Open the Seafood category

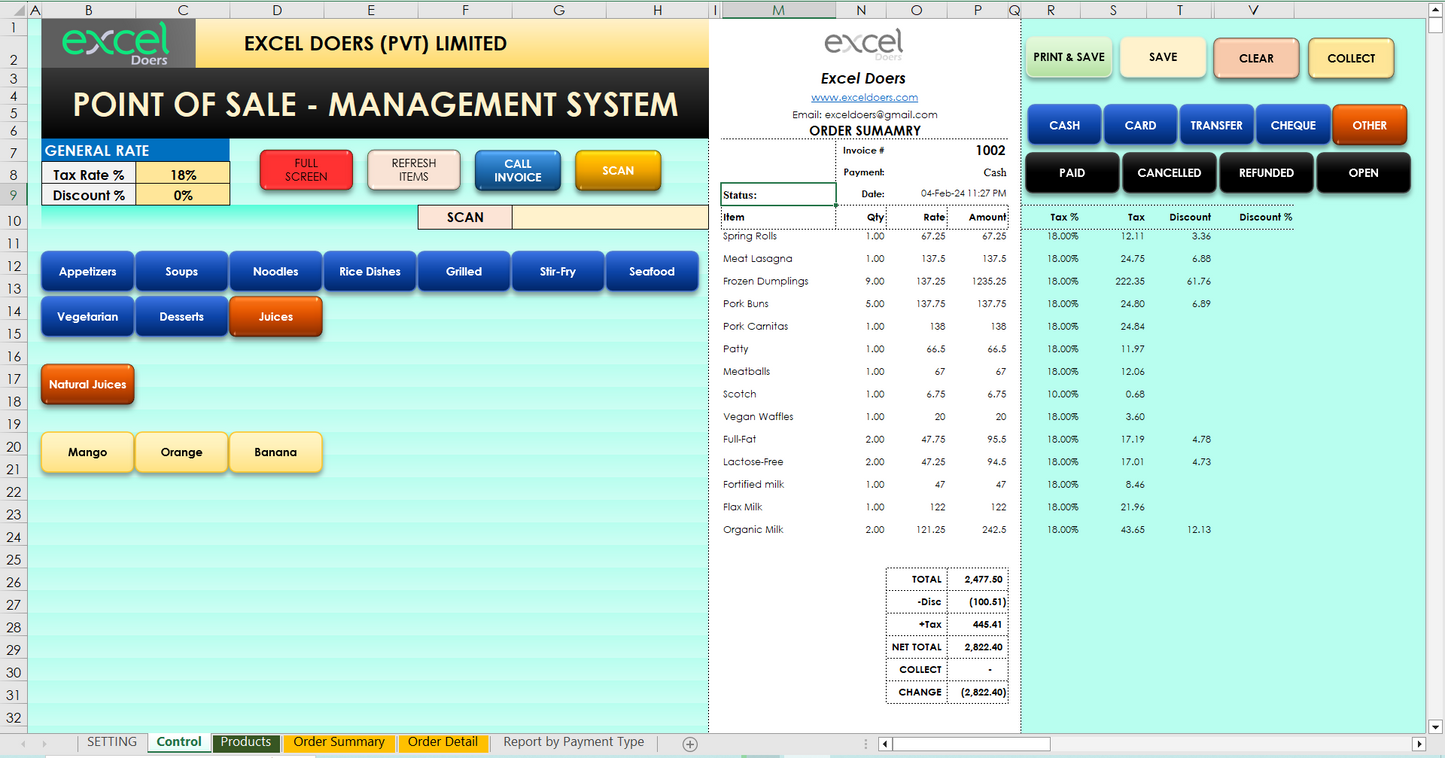[652, 272]
